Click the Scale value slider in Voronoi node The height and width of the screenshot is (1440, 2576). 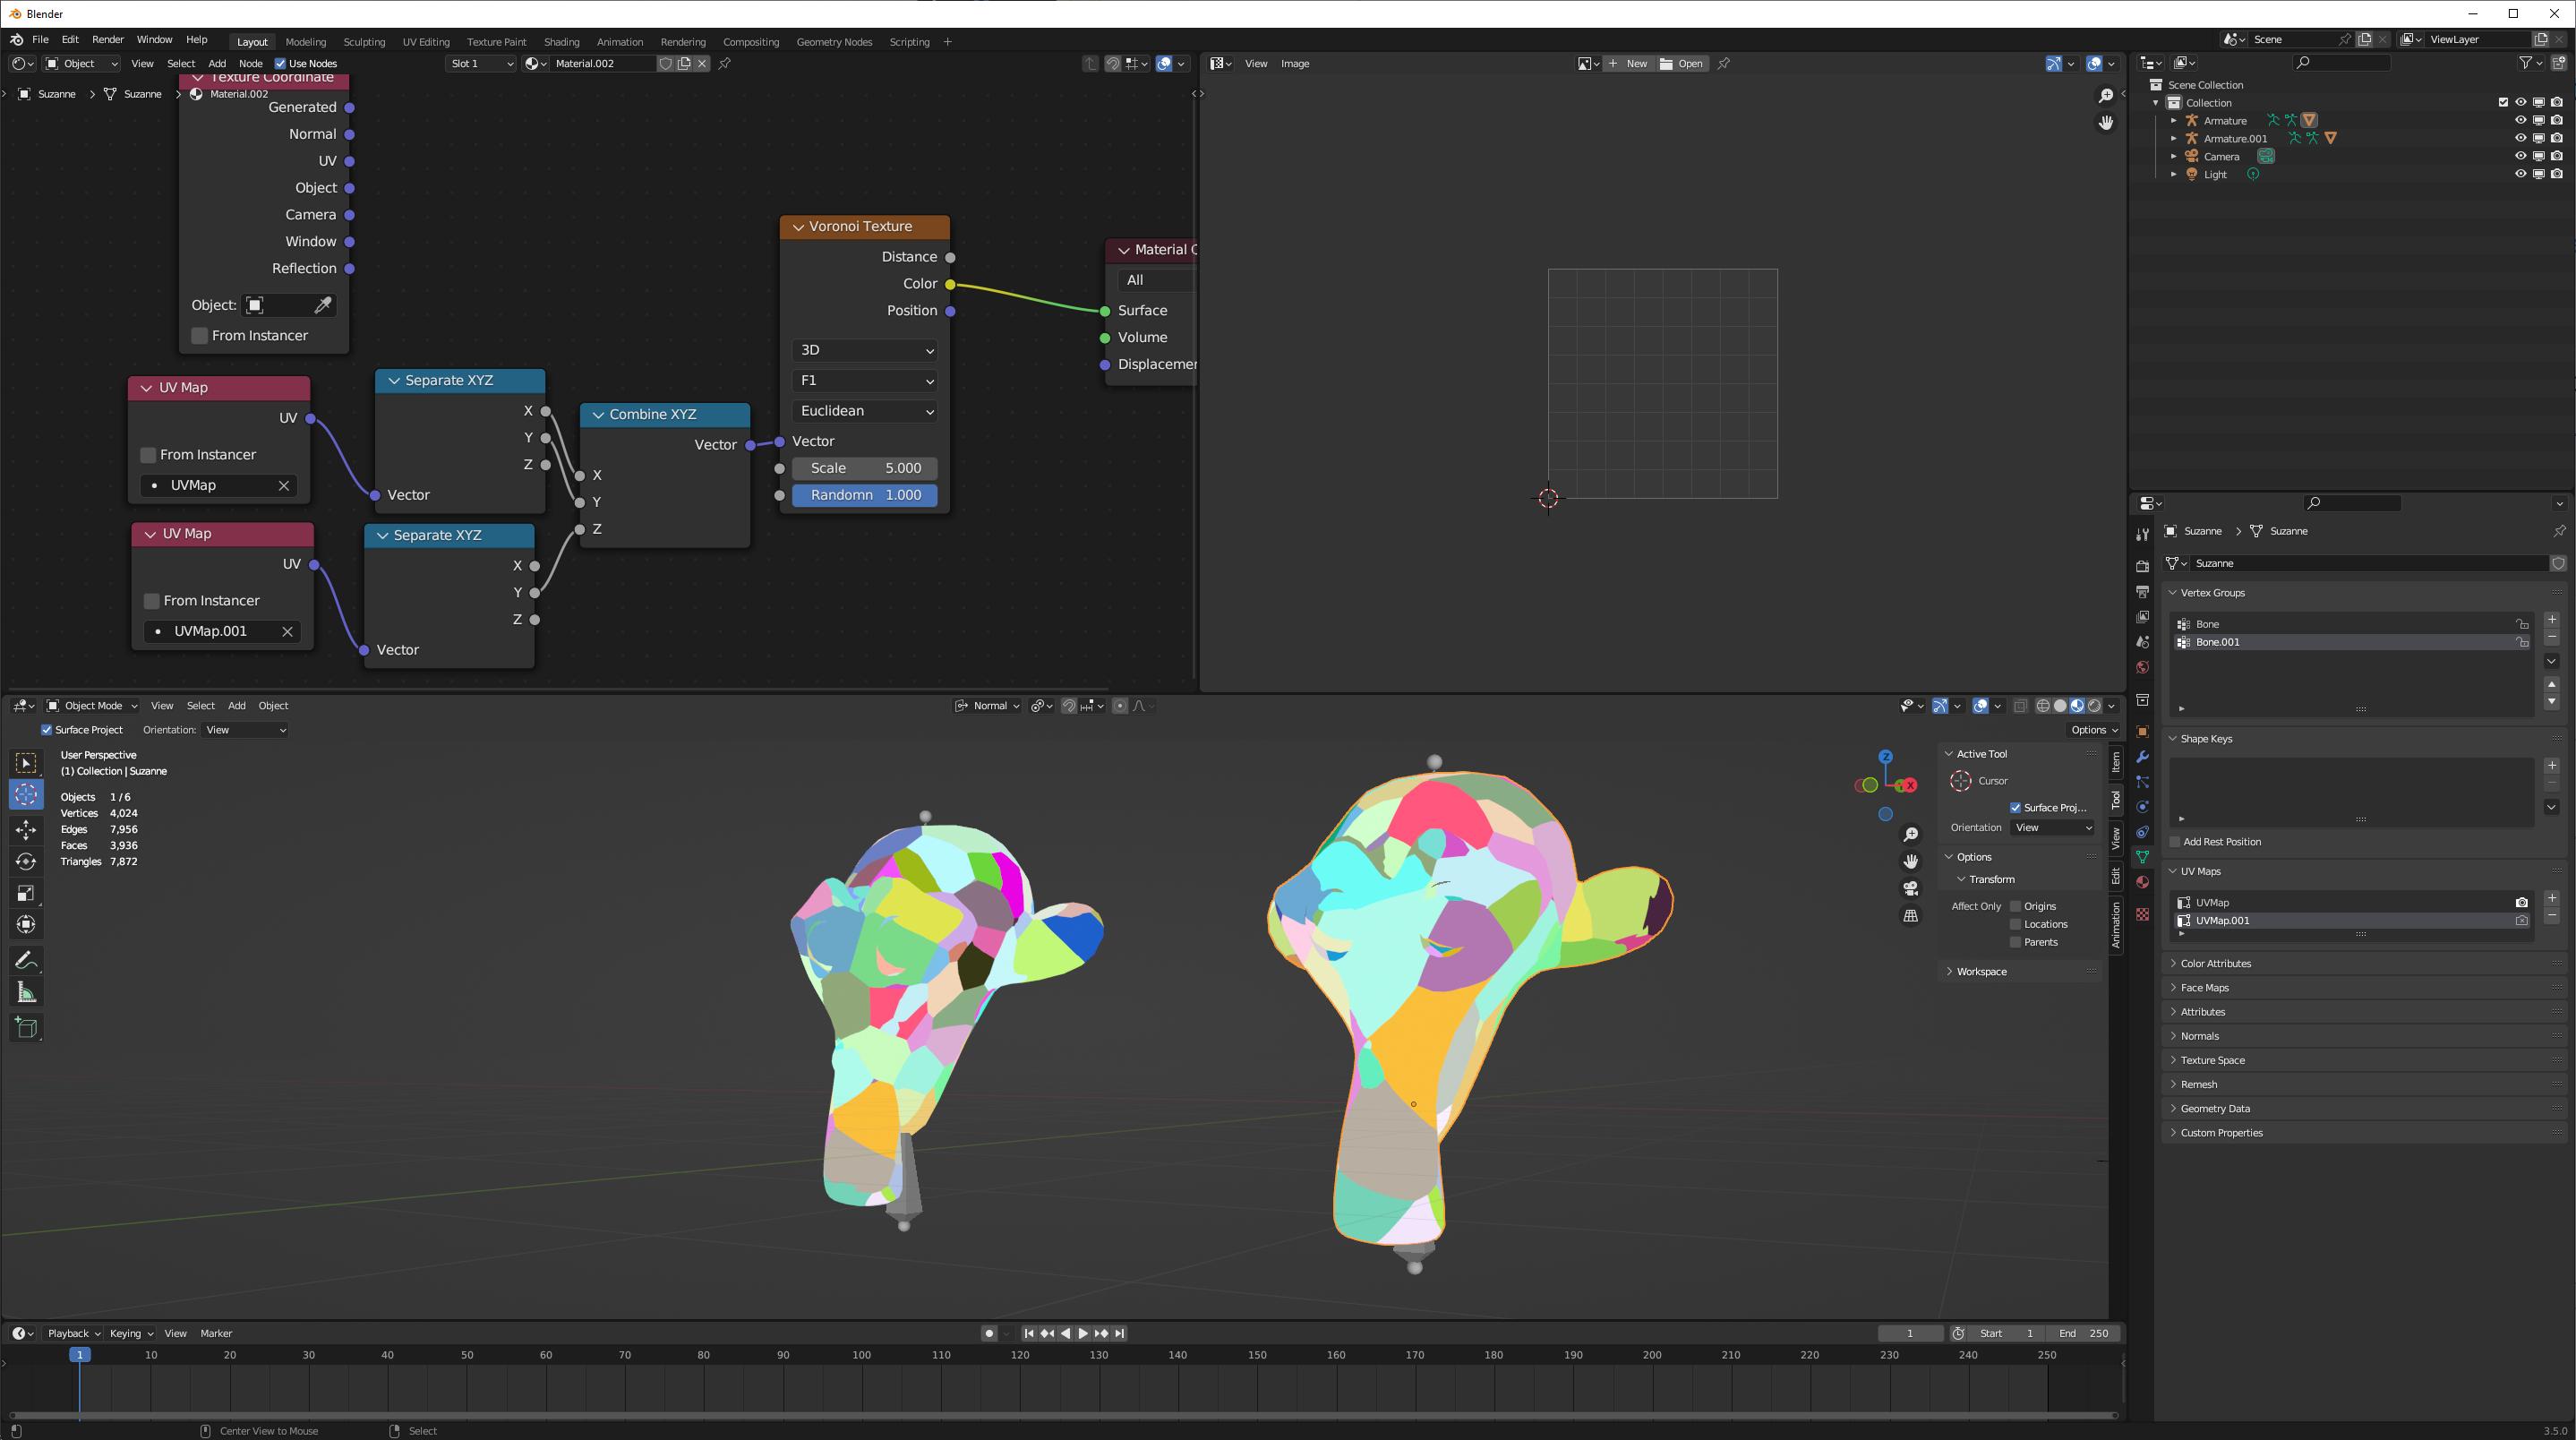865,466
